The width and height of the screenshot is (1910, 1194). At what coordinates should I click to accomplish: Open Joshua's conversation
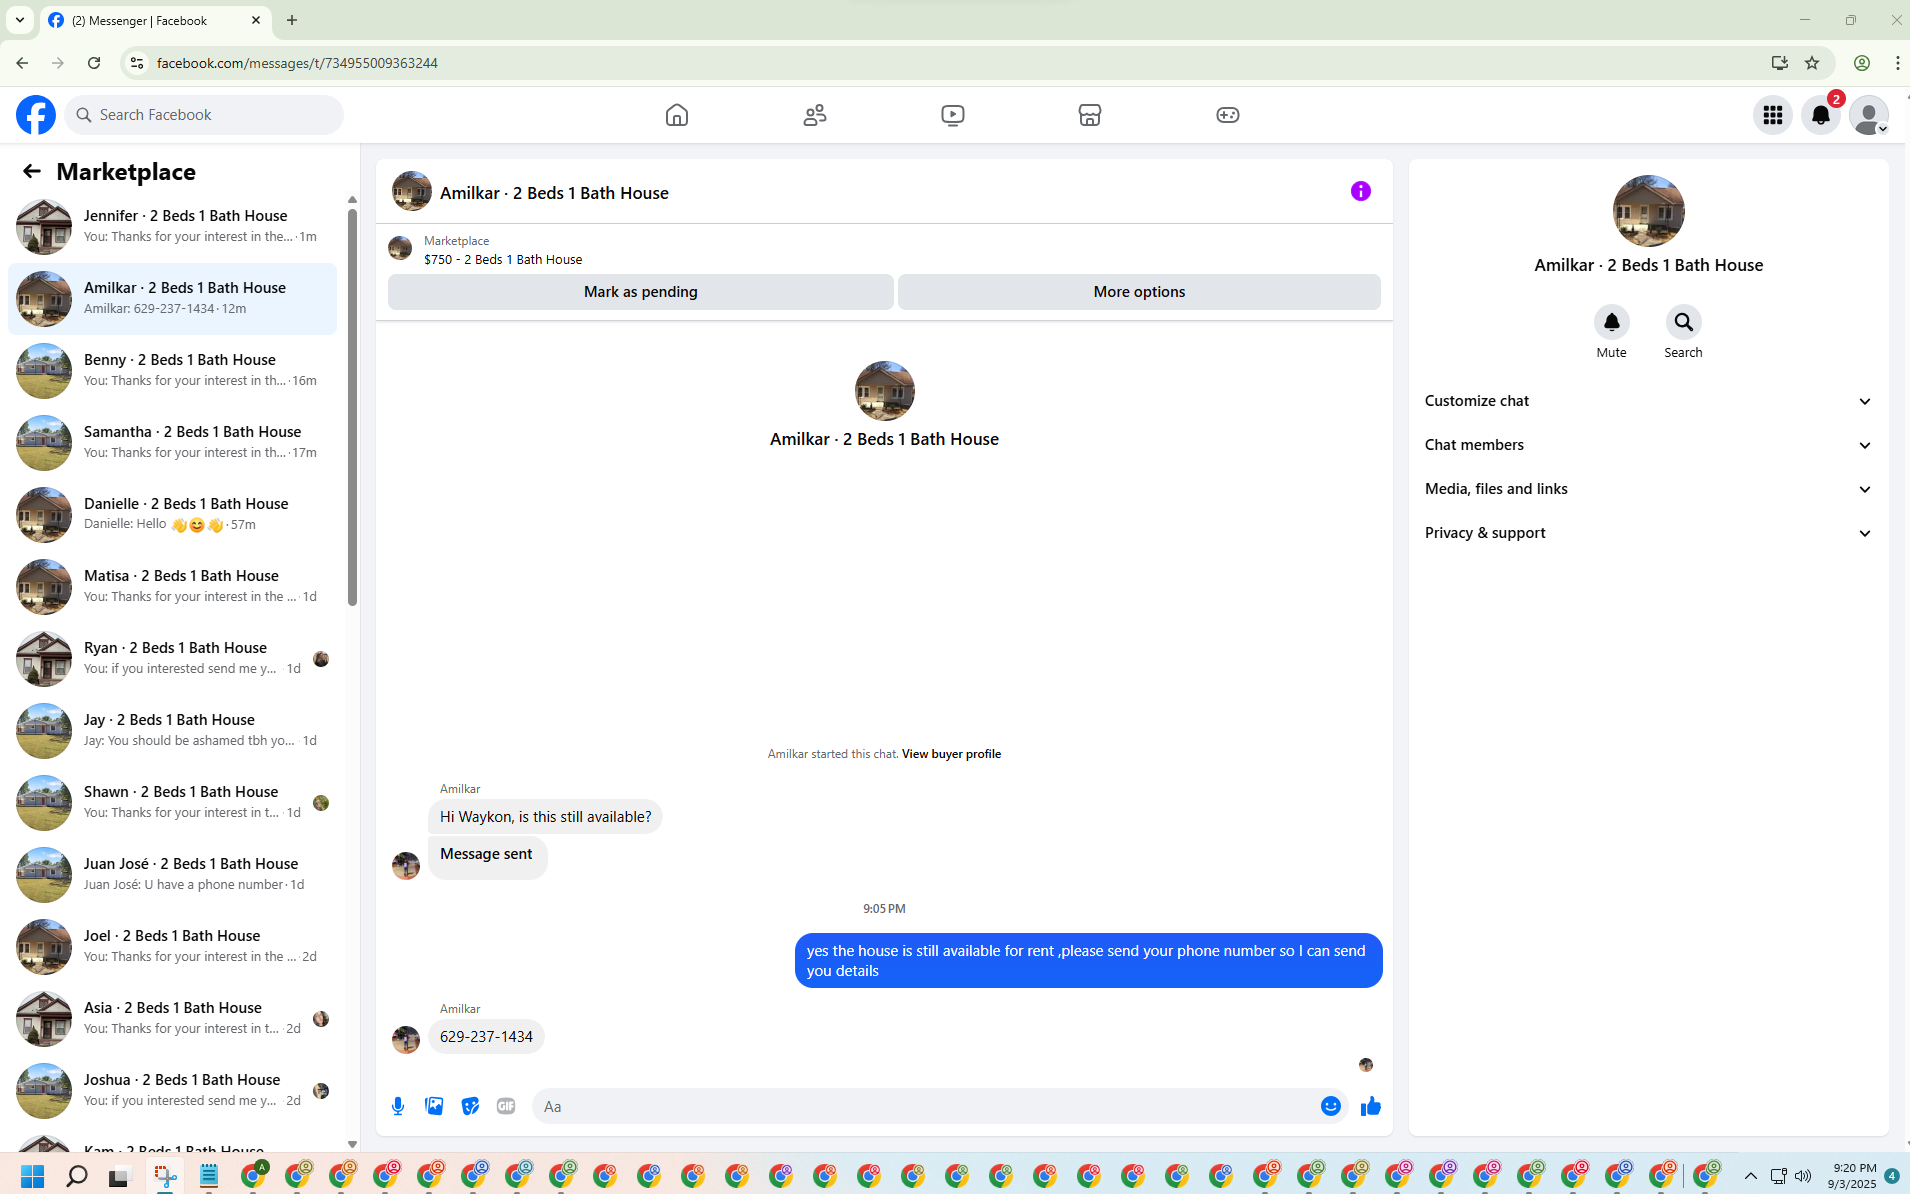172,1091
